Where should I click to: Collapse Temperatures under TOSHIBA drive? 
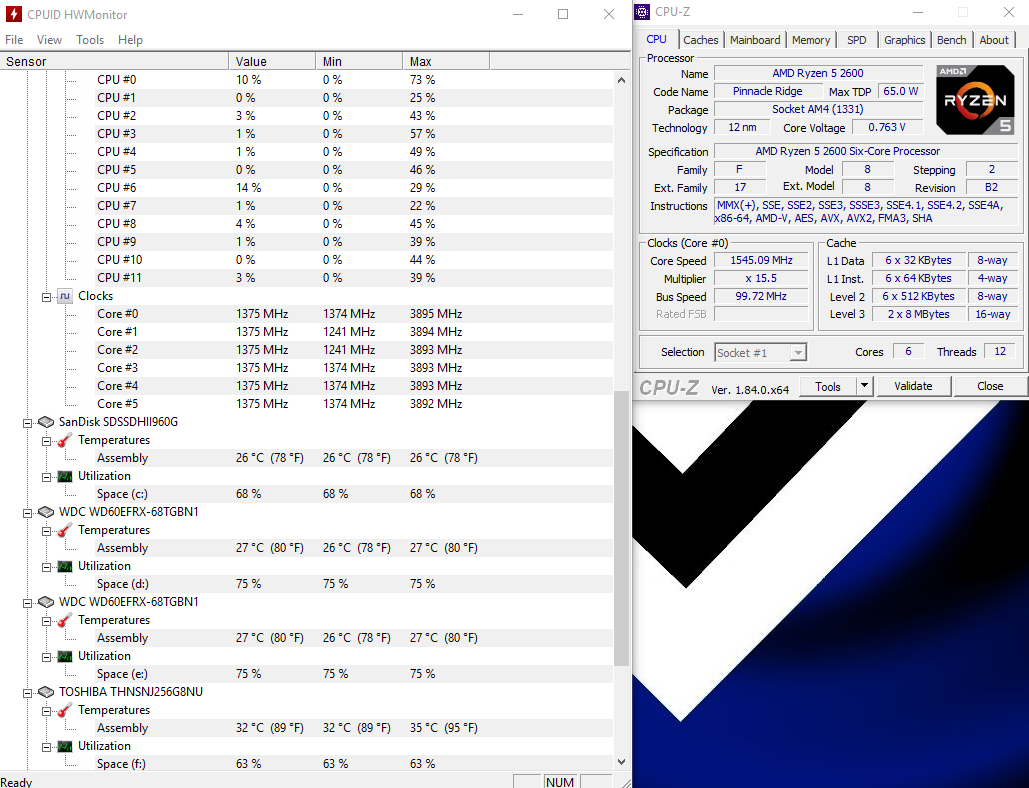(46, 711)
